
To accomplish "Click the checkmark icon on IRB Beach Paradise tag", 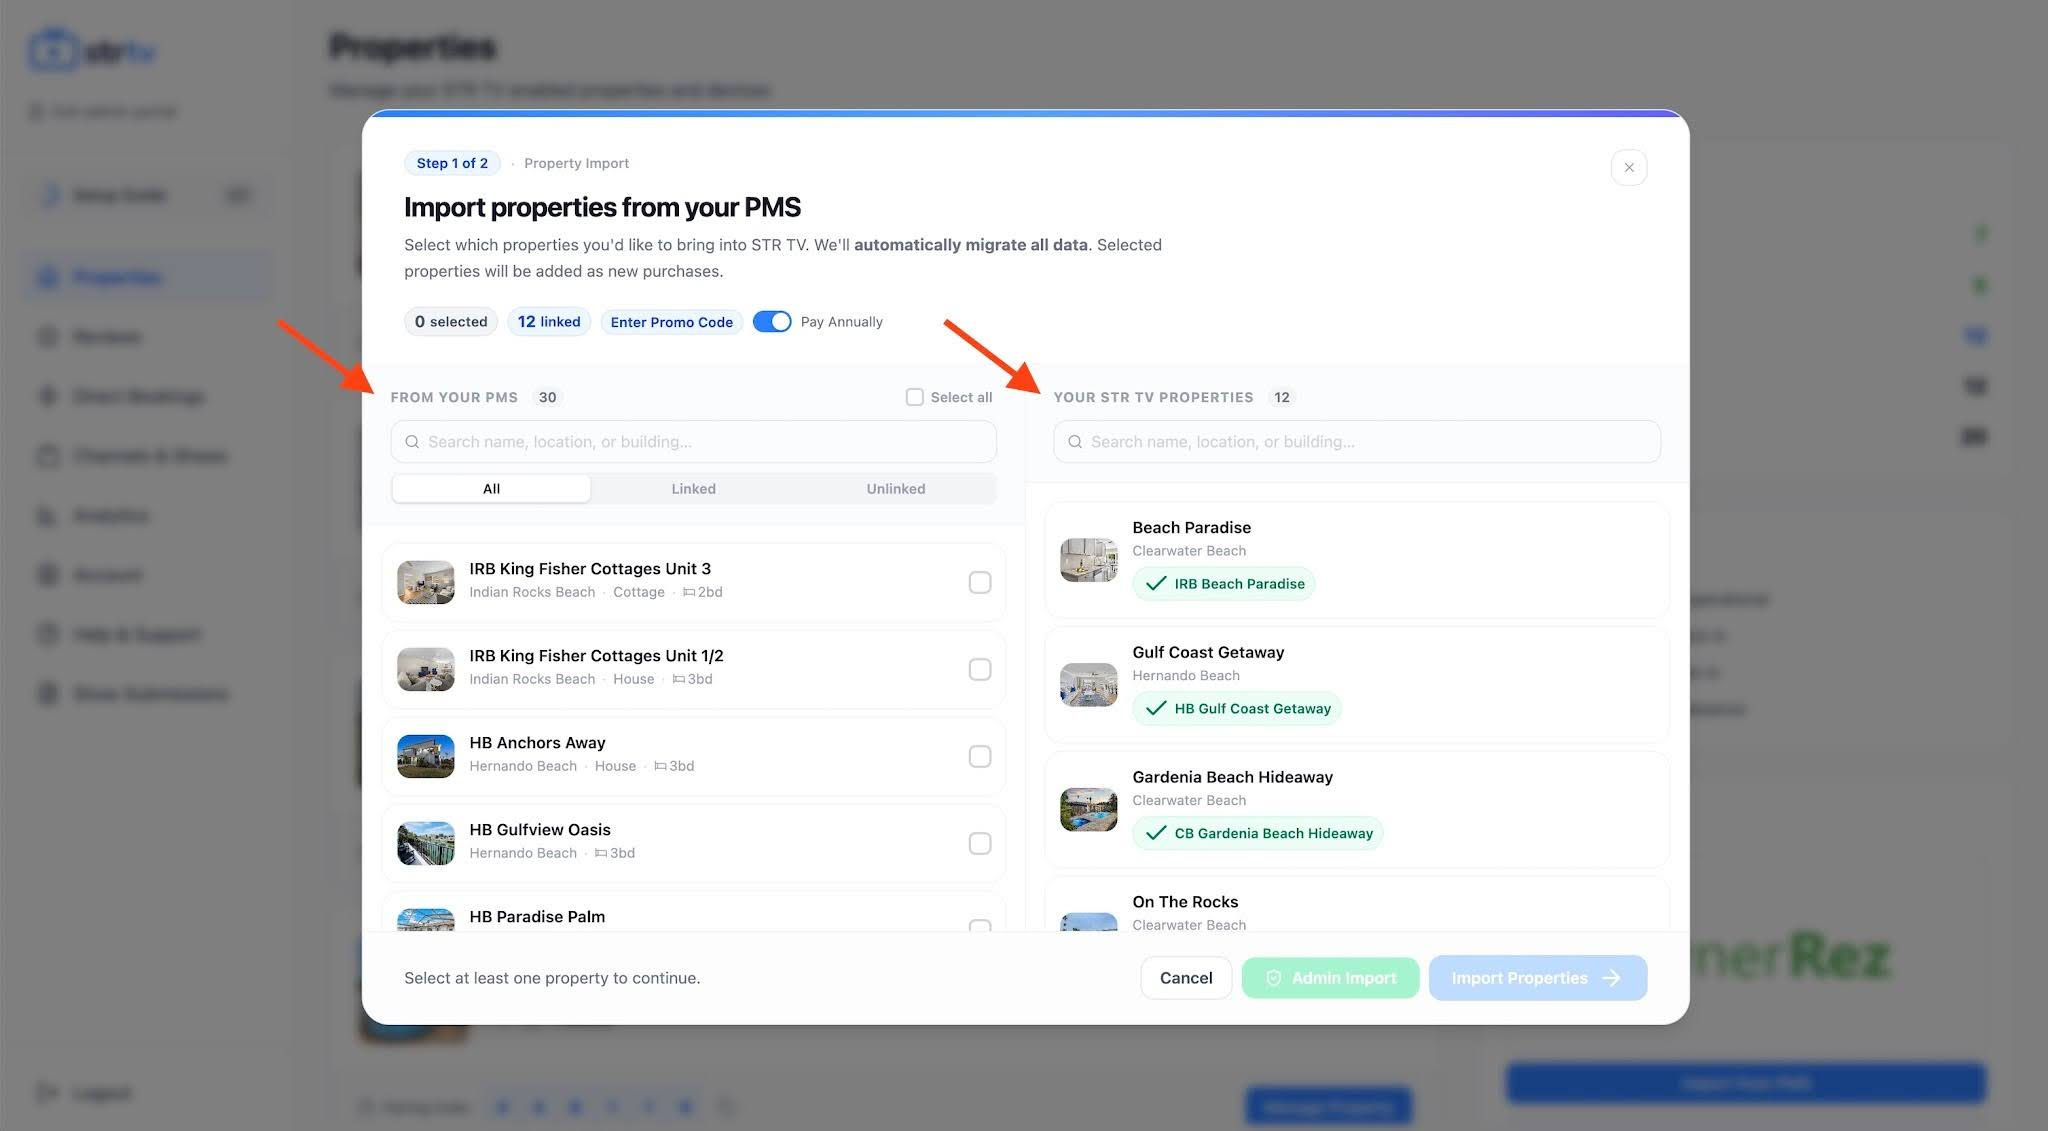I will [x=1156, y=584].
